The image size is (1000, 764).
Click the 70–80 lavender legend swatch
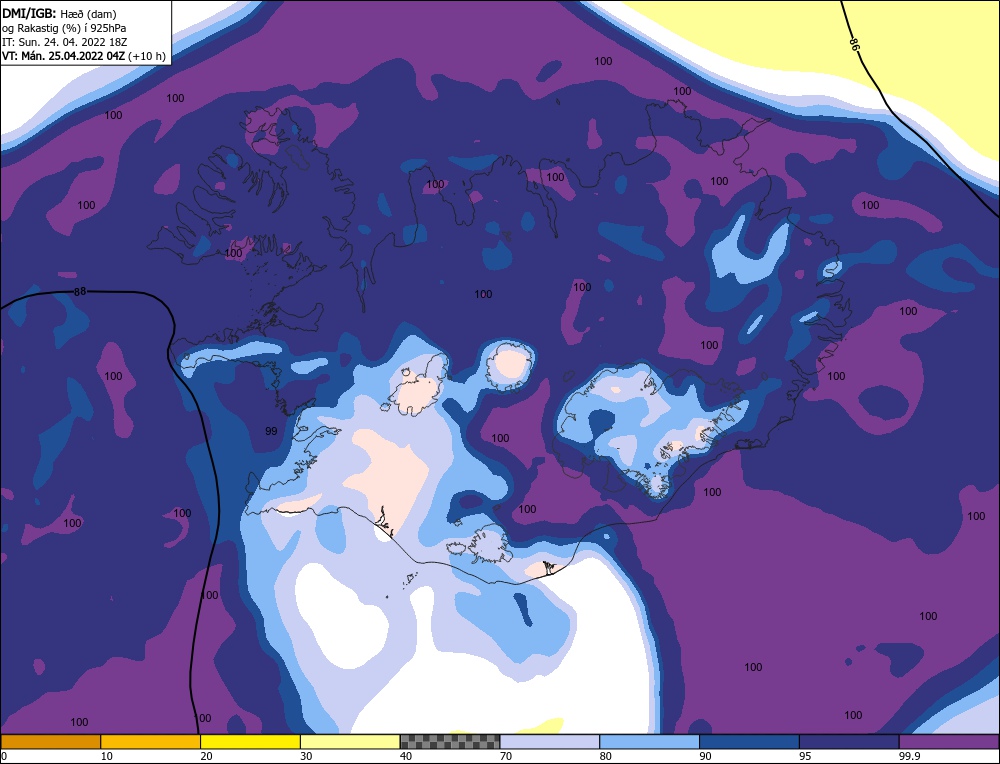click(550, 741)
